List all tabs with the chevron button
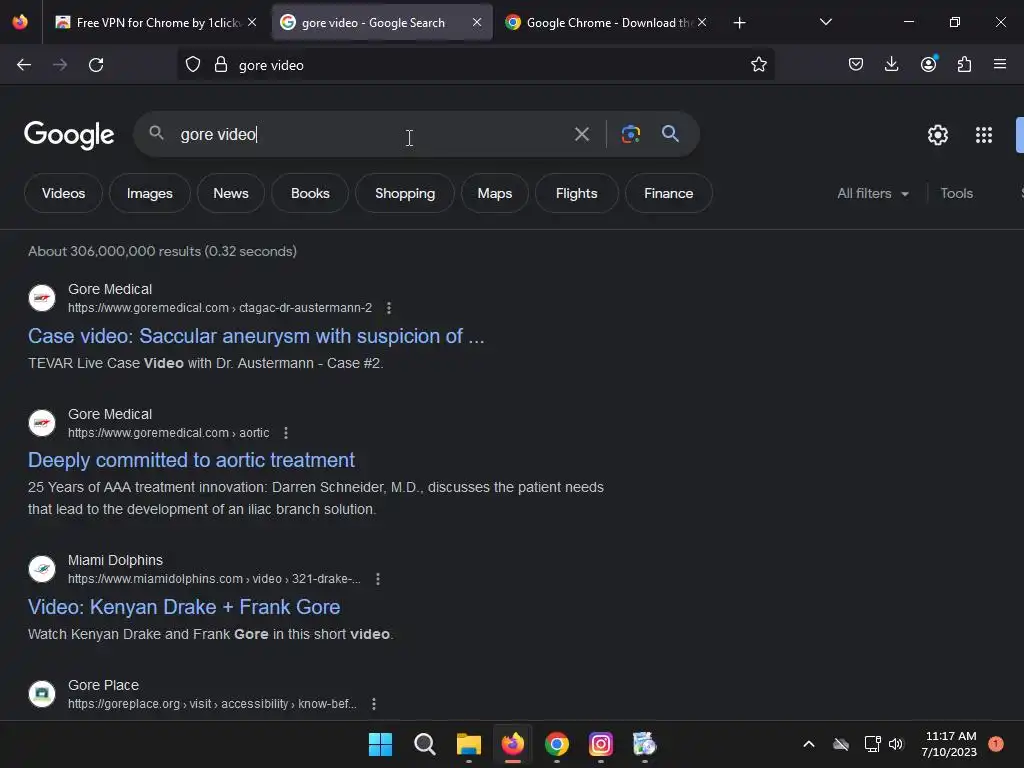The height and width of the screenshot is (768, 1024). coord(825,23)
